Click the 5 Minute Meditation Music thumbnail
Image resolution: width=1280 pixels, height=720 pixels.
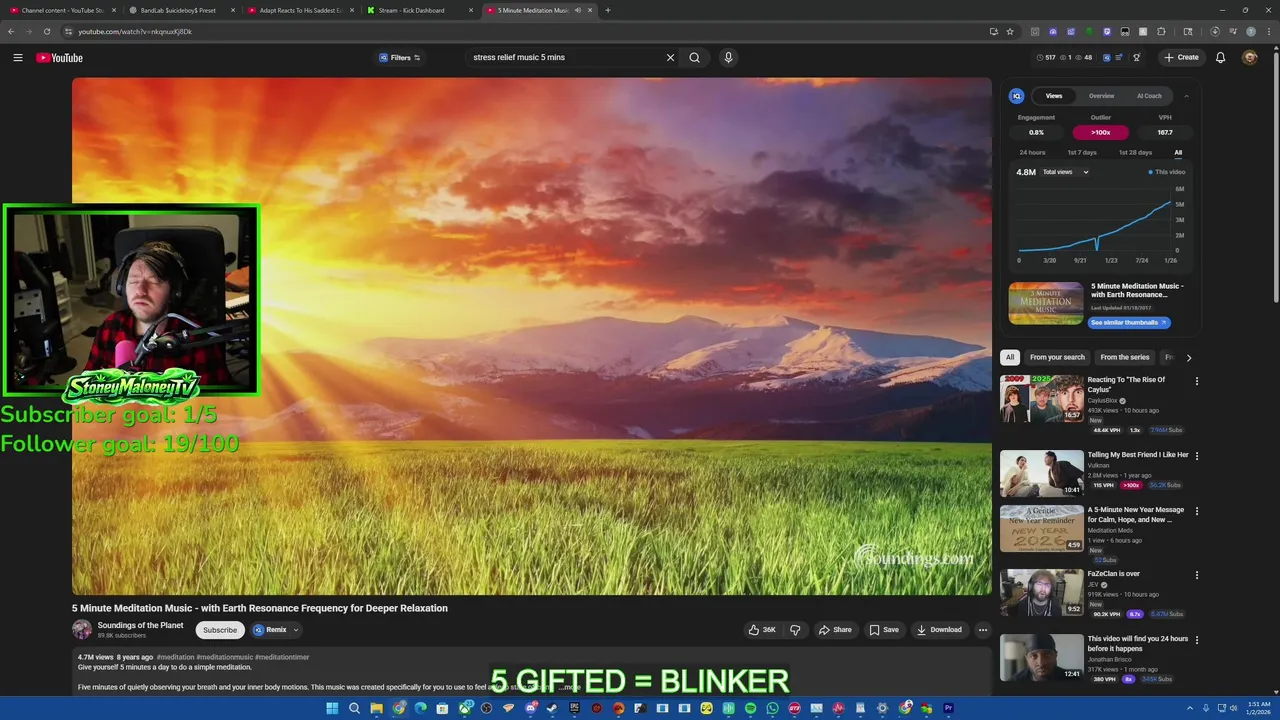(1045, 303)
